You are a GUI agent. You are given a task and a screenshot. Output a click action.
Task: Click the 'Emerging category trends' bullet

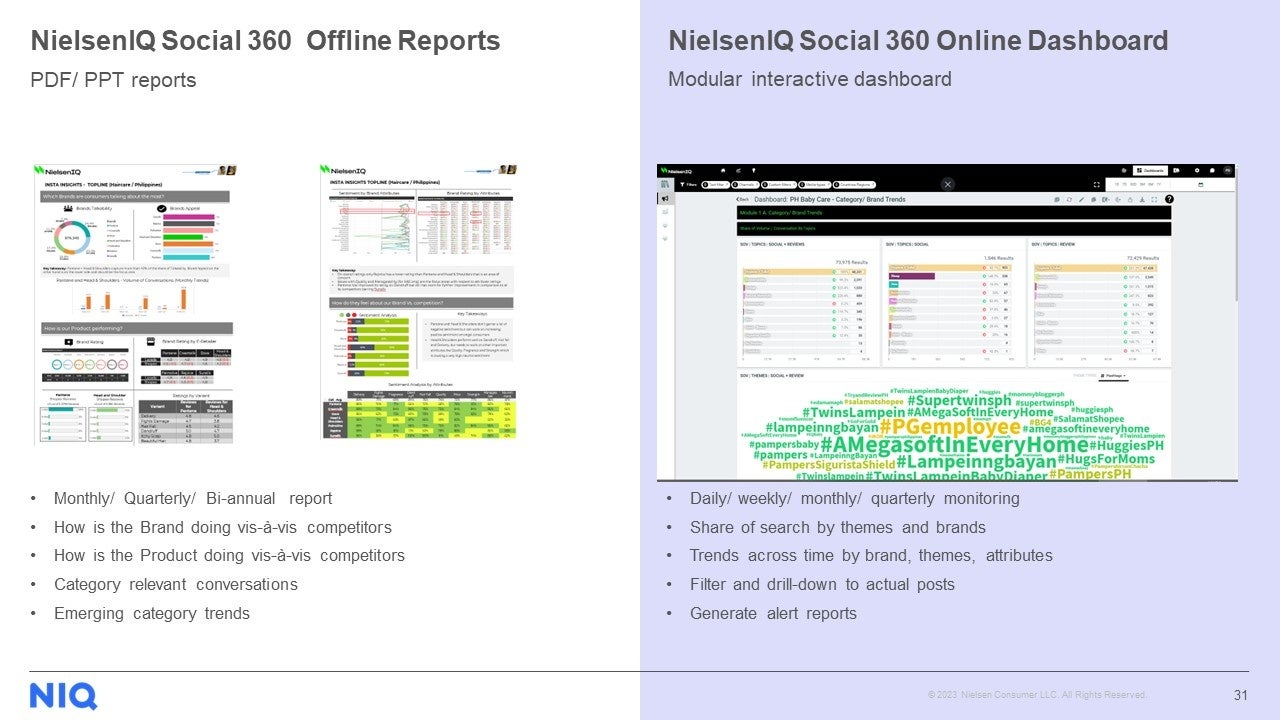point(152,613)
